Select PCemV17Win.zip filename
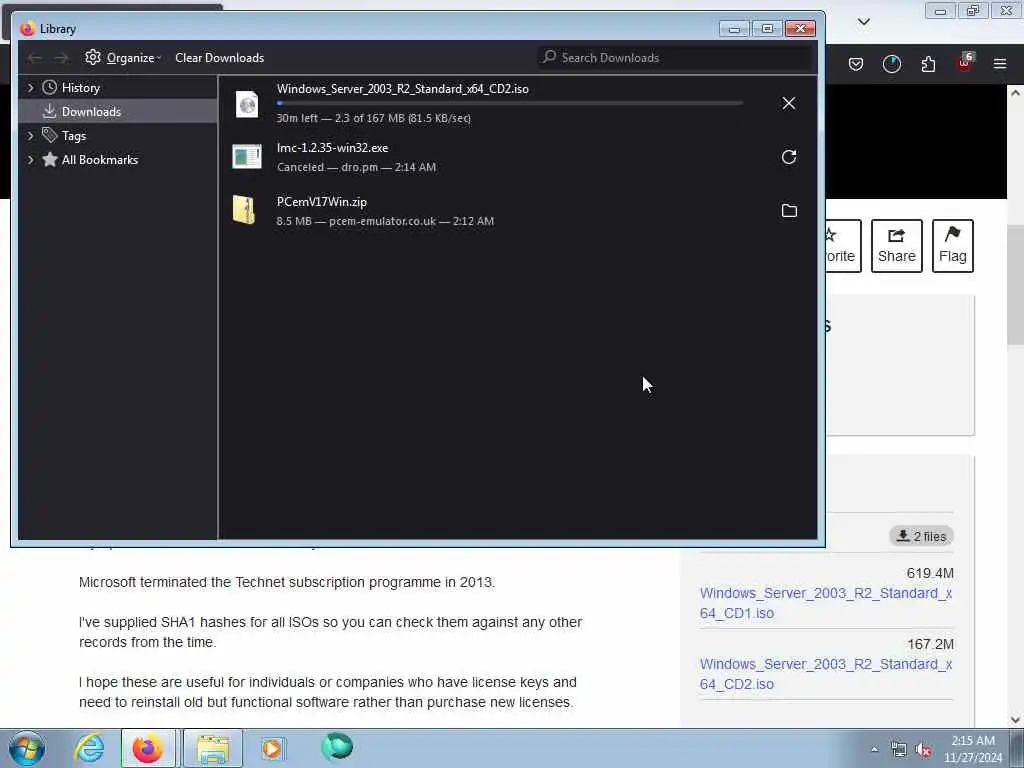 (x=321, y=202)
